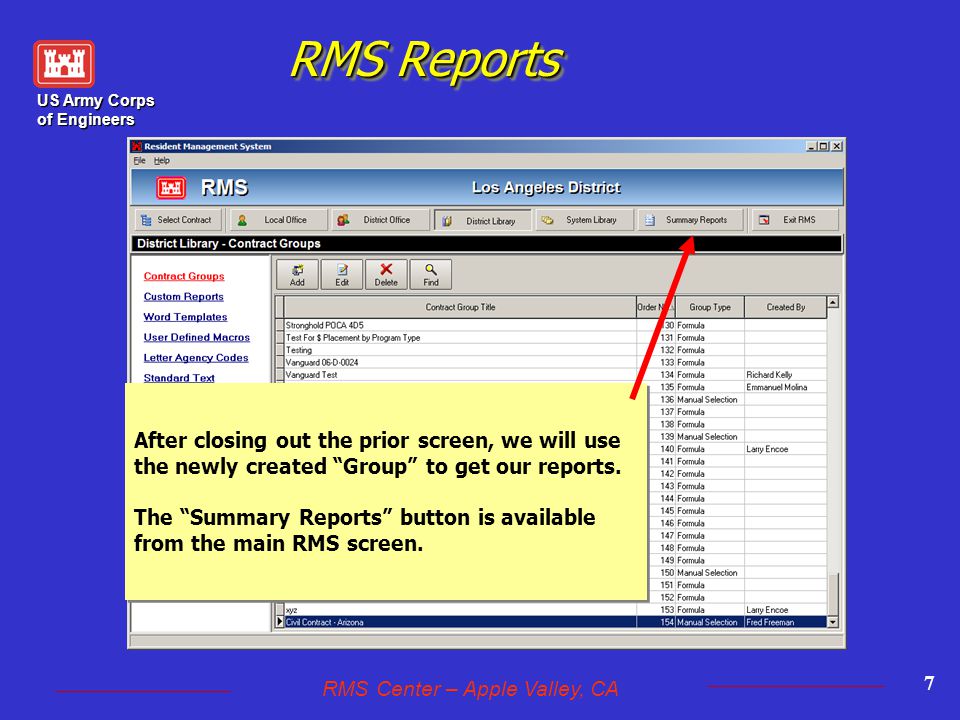Viewport: 960px width, 720px height.
Task: Click the Fred Freeman created-by cell
Action: [786, 622]
